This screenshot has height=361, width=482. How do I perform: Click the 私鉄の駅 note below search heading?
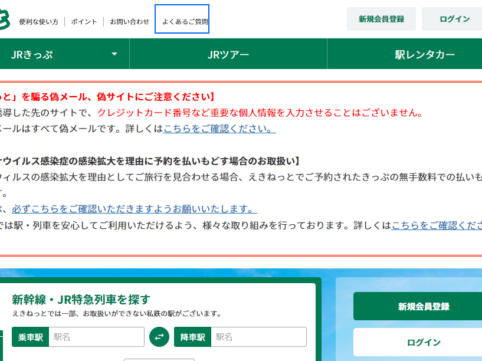[x=117, y=314]
